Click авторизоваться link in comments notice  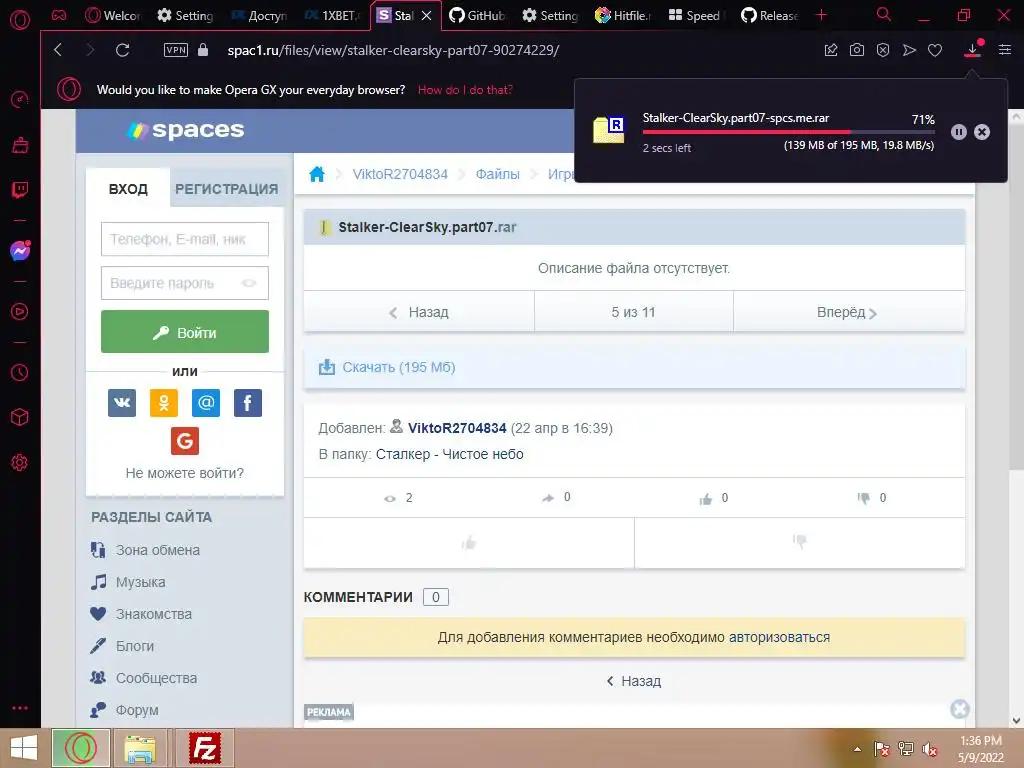(x=779, y=637)
